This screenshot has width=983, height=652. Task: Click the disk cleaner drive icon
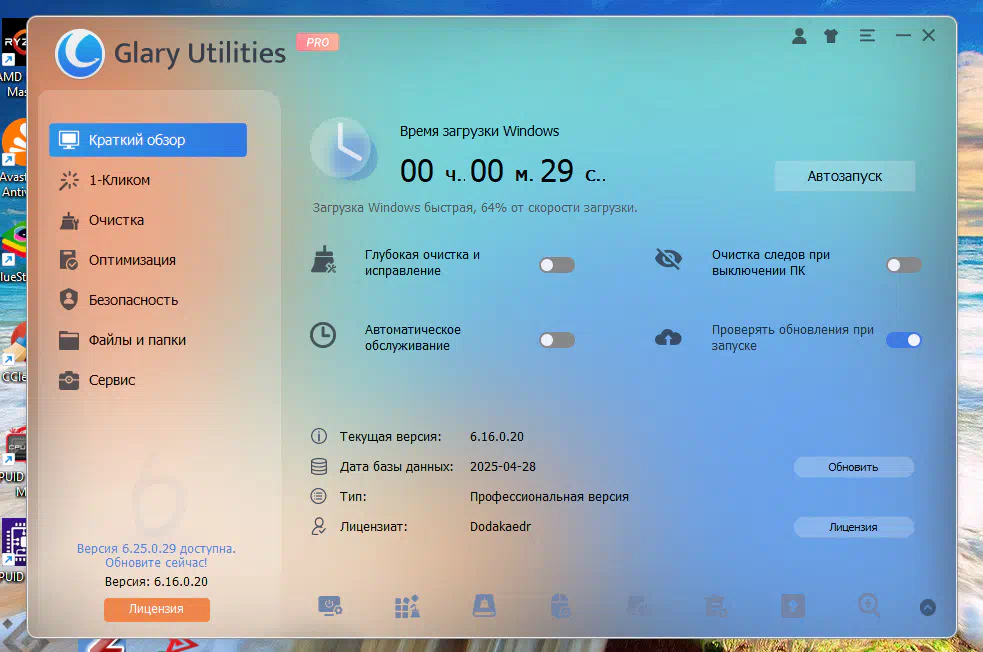tap(484, 606)
